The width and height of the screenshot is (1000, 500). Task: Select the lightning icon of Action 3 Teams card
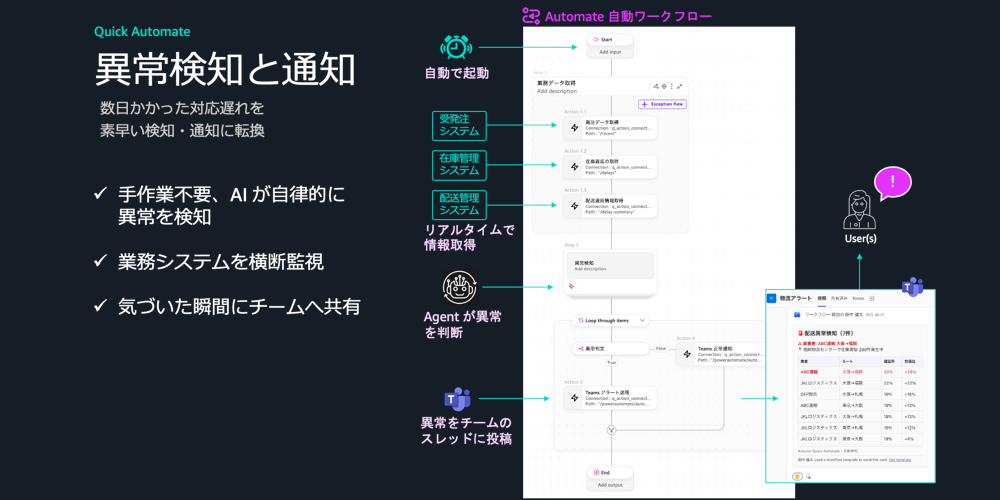575,397
